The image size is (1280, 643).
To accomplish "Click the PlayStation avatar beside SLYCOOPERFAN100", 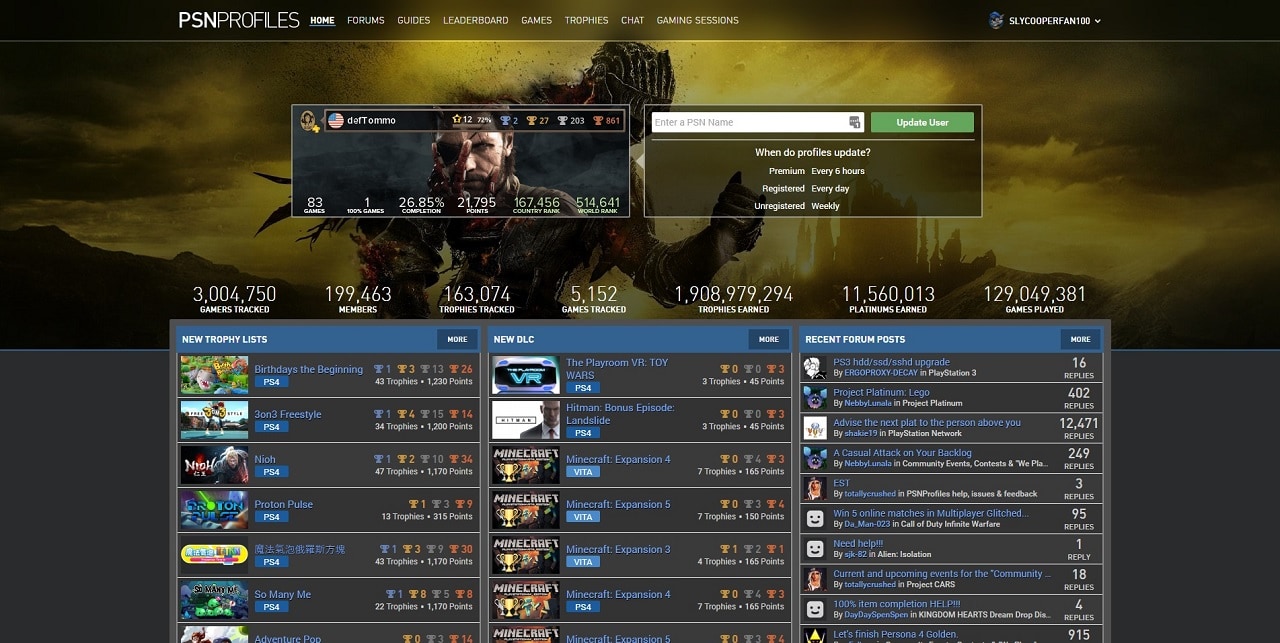I will pyautogui.click(x=995, y=19).
